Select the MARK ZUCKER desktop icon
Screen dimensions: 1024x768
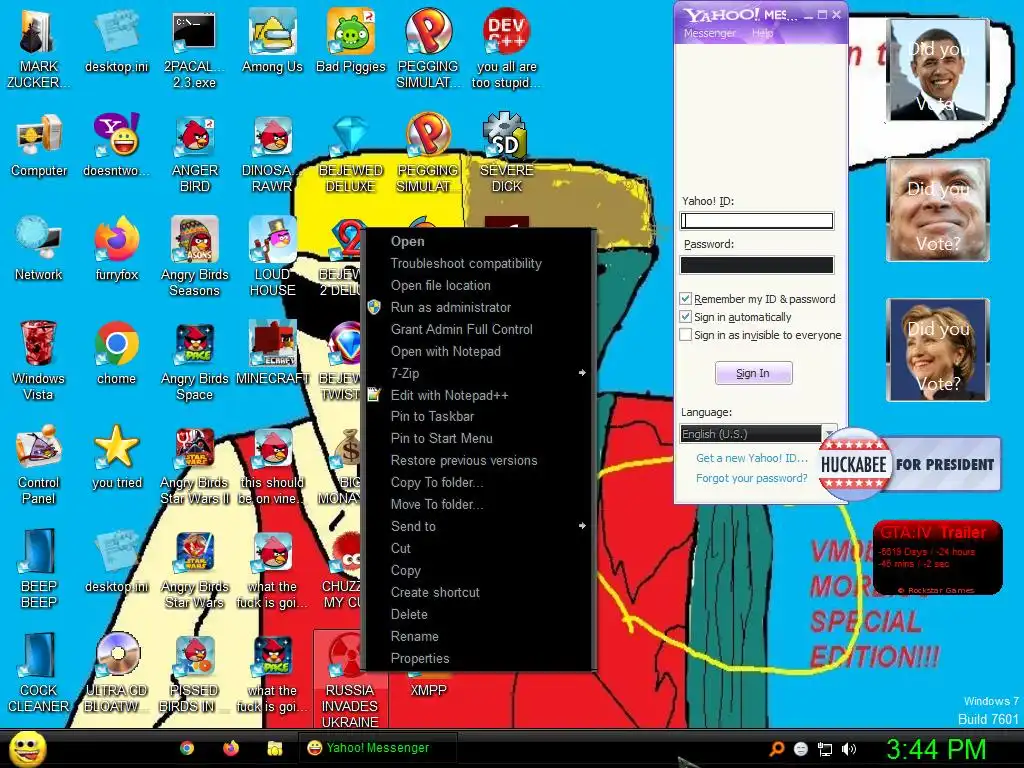click(x=38, y=48)
